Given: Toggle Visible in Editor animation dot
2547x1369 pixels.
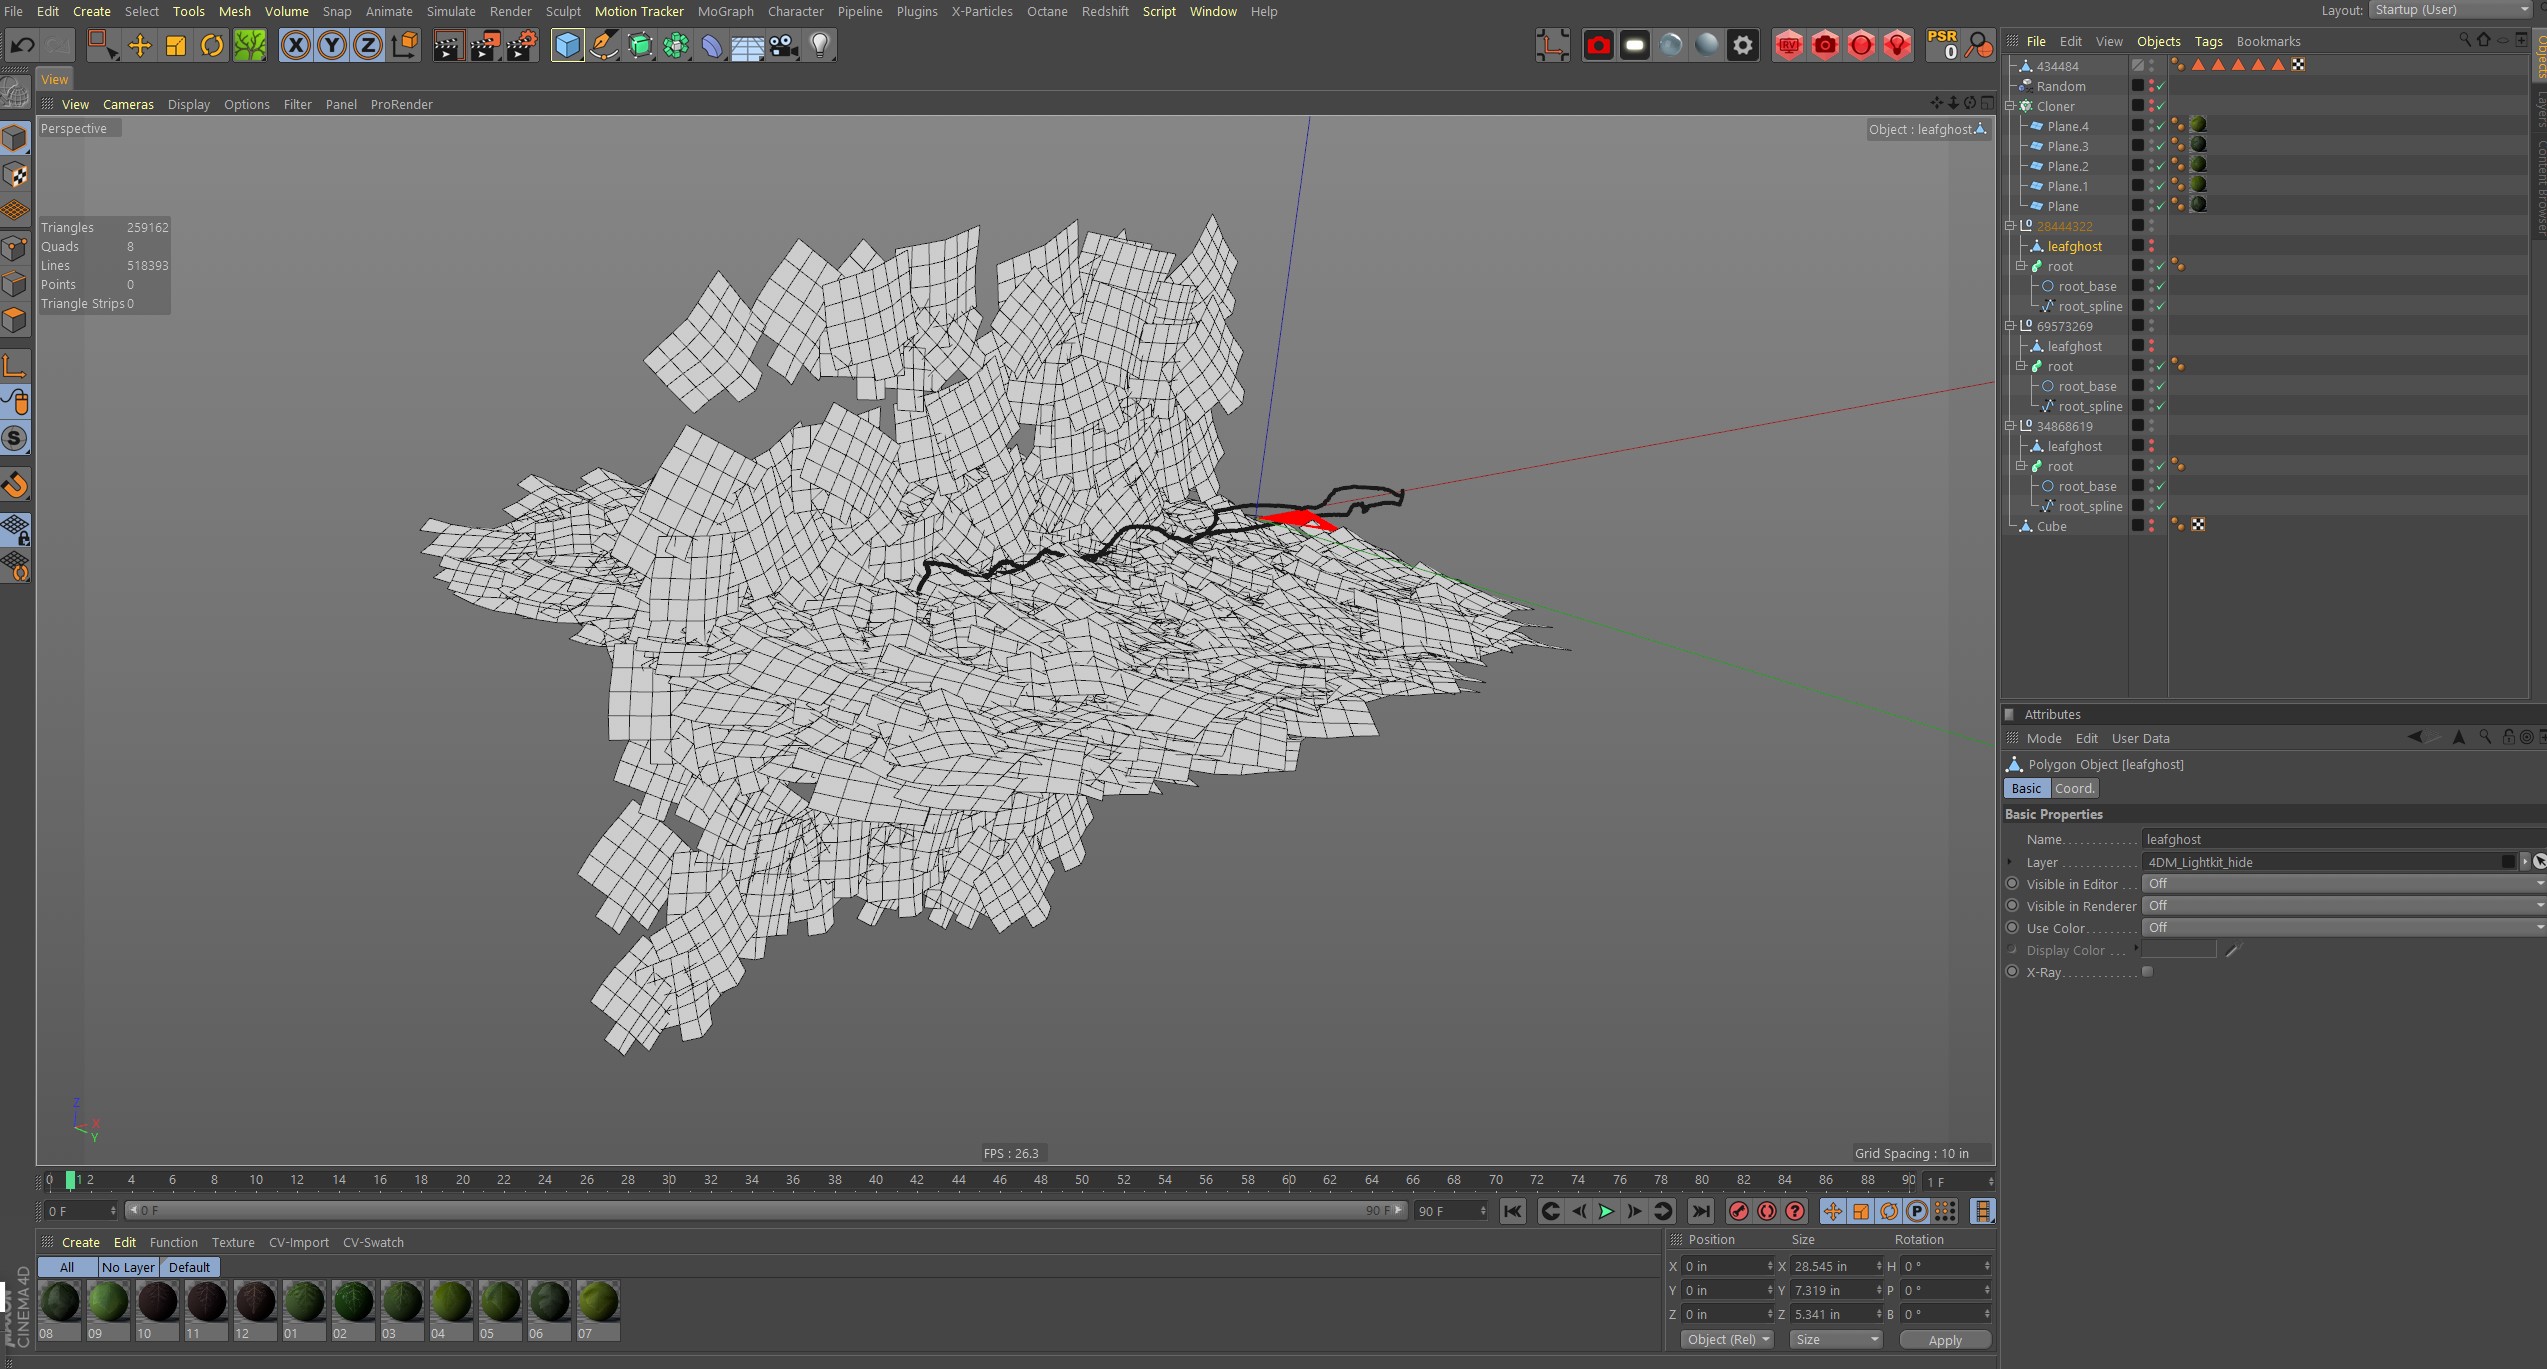Looking at the screenshot, I should pos(2012,884).
